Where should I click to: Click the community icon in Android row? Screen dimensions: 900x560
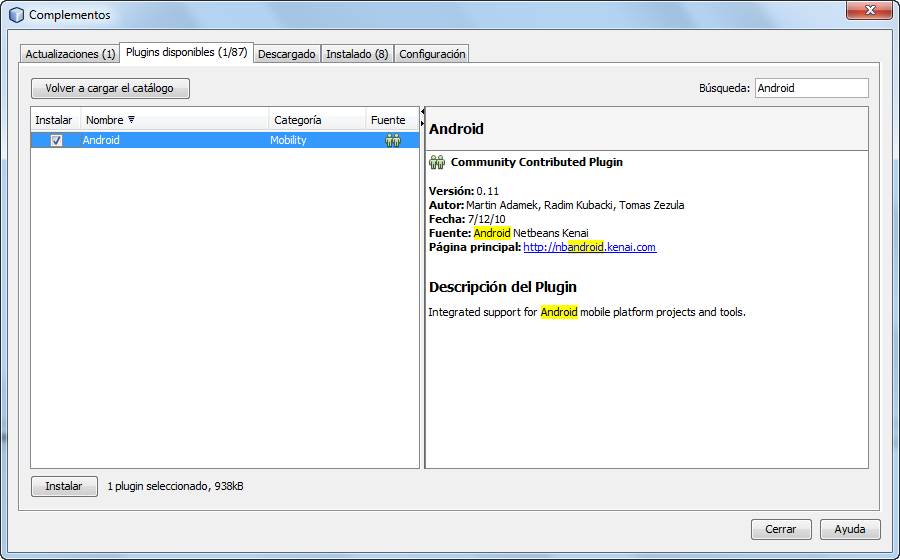pyautogui.click(x=393, y=140)
